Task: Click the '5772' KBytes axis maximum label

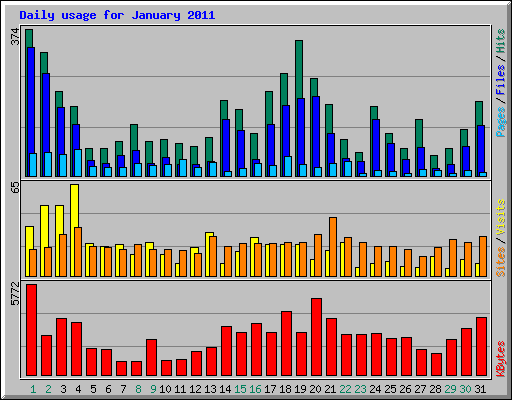Action: click(16, 294)
